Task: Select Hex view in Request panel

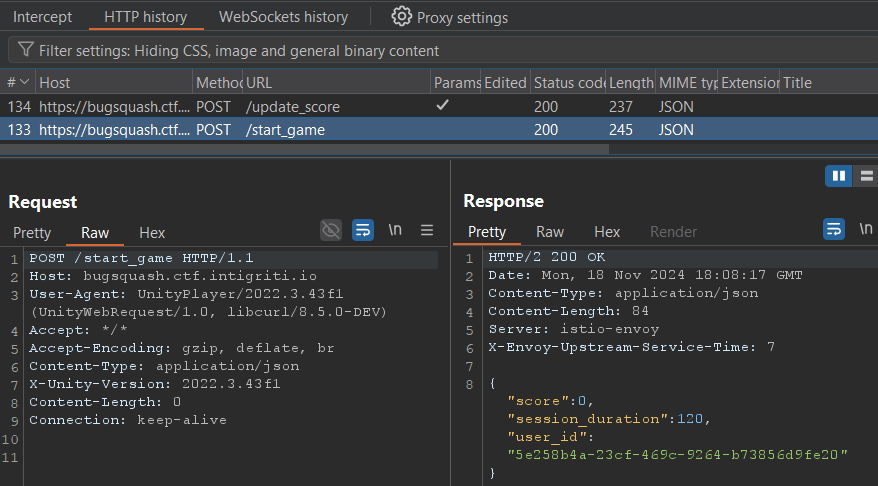Action: [x=152, y=232]
